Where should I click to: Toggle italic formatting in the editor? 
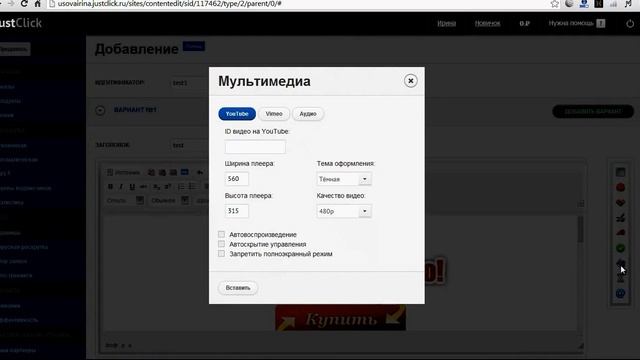[x=121, y=187]
